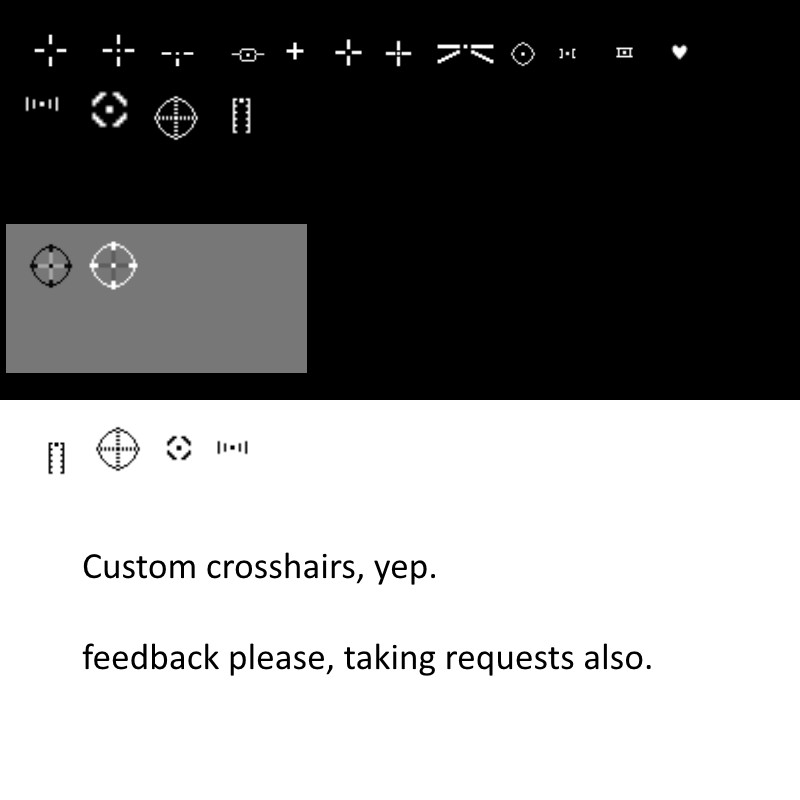This screenshot has width=800, height=800.
Task: Select the small rectangle box crosshair
Action: coord(624,53)
